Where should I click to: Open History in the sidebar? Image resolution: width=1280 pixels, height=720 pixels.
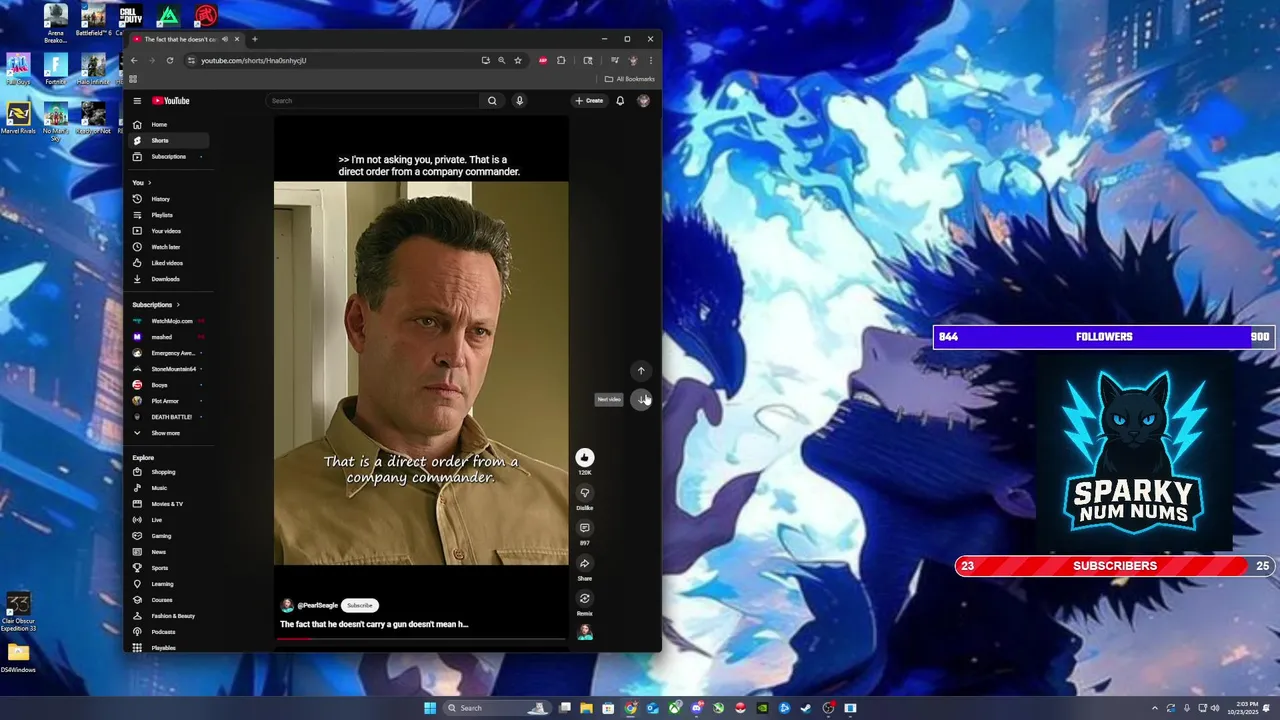tap(167, 199)
